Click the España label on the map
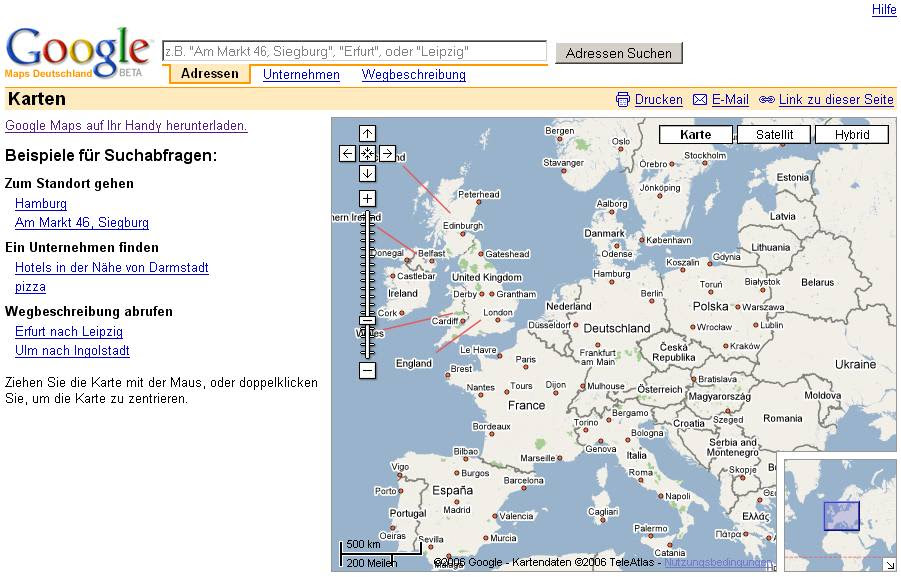 (453, 491)
